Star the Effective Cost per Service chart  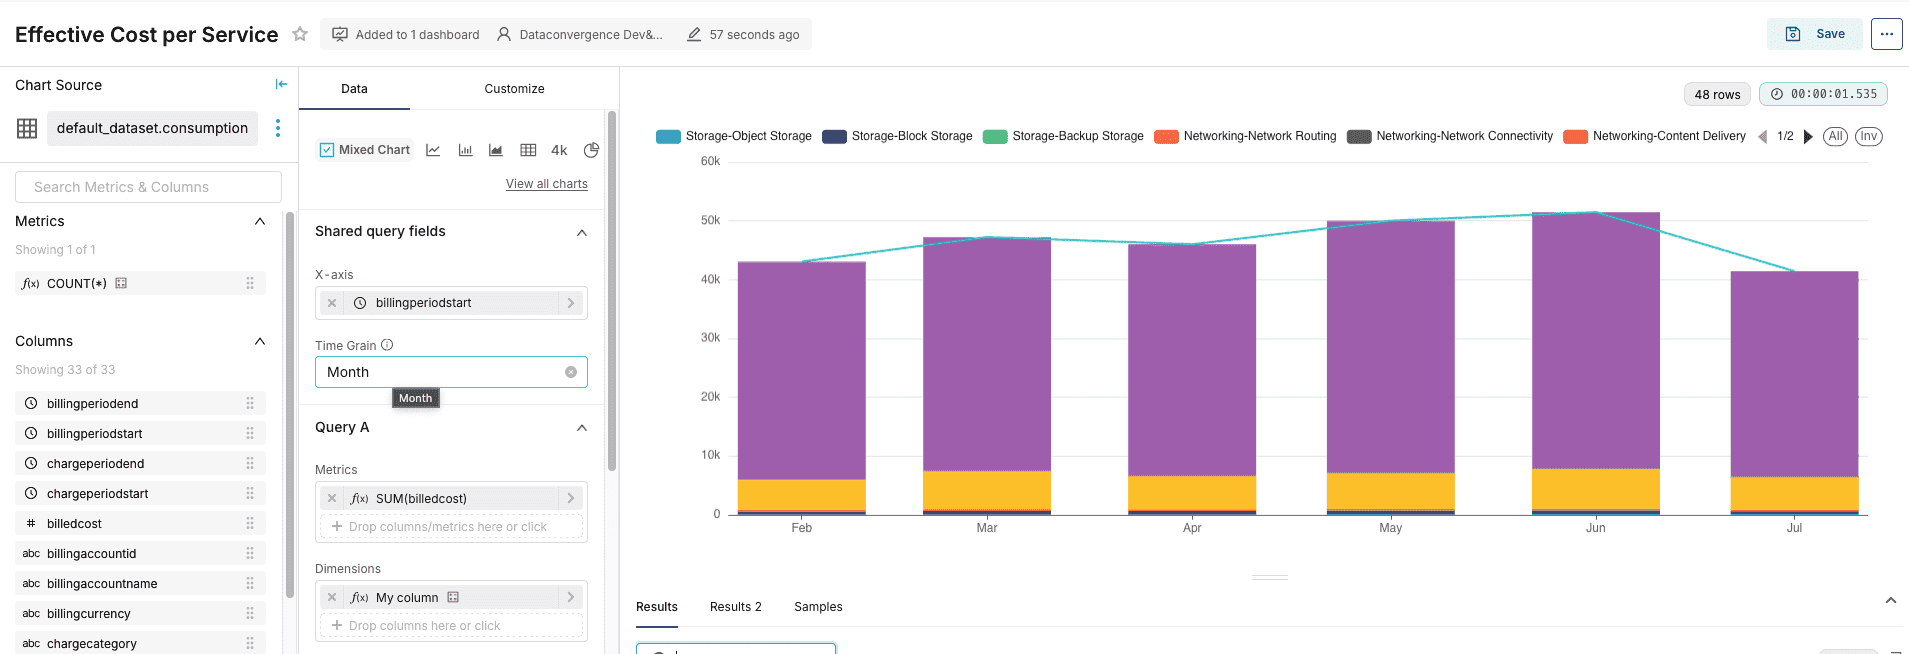300,34
